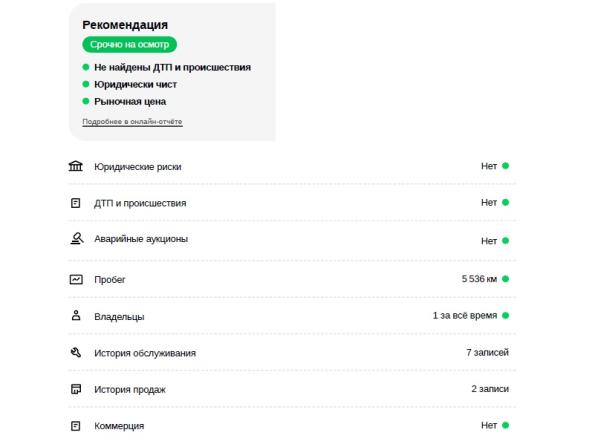Click the document icon next to ДТП и происшествия
The height and width of the screenshot is (447, 598).
[x=76, y=203]
